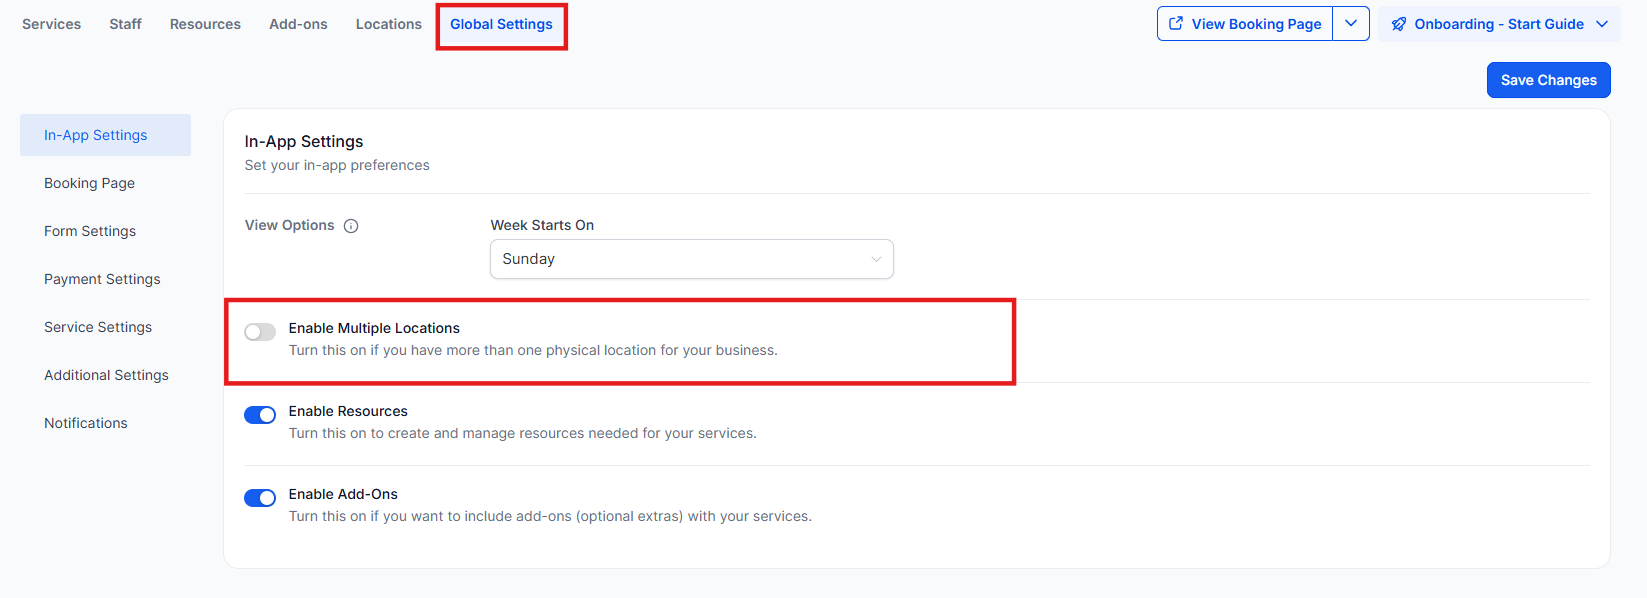Image resolution: width=1647 pixels, height=598 pixels.
Task: Click the View Booking Page button
Action: (x=1255, y=24)
